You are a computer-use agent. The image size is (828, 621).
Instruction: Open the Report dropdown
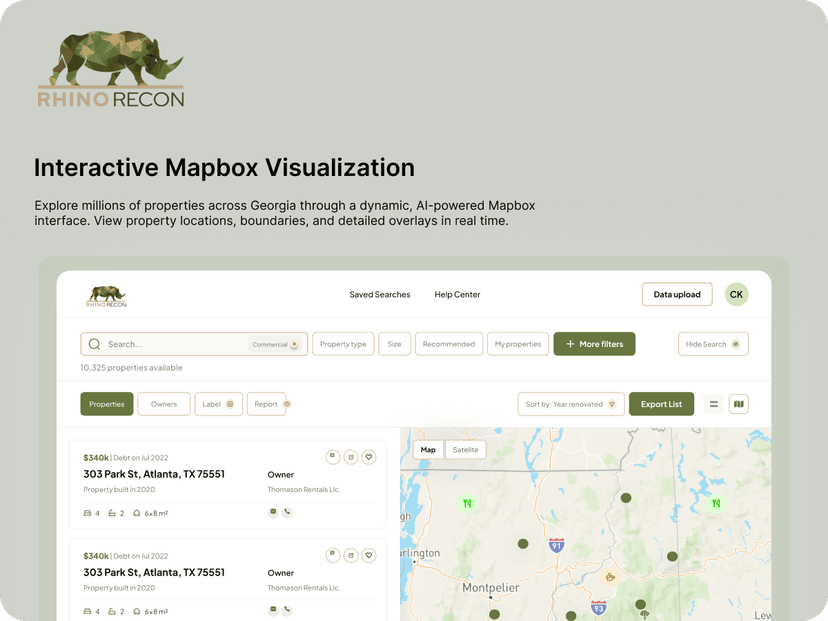pyautogui.click(x=266, y=403)
